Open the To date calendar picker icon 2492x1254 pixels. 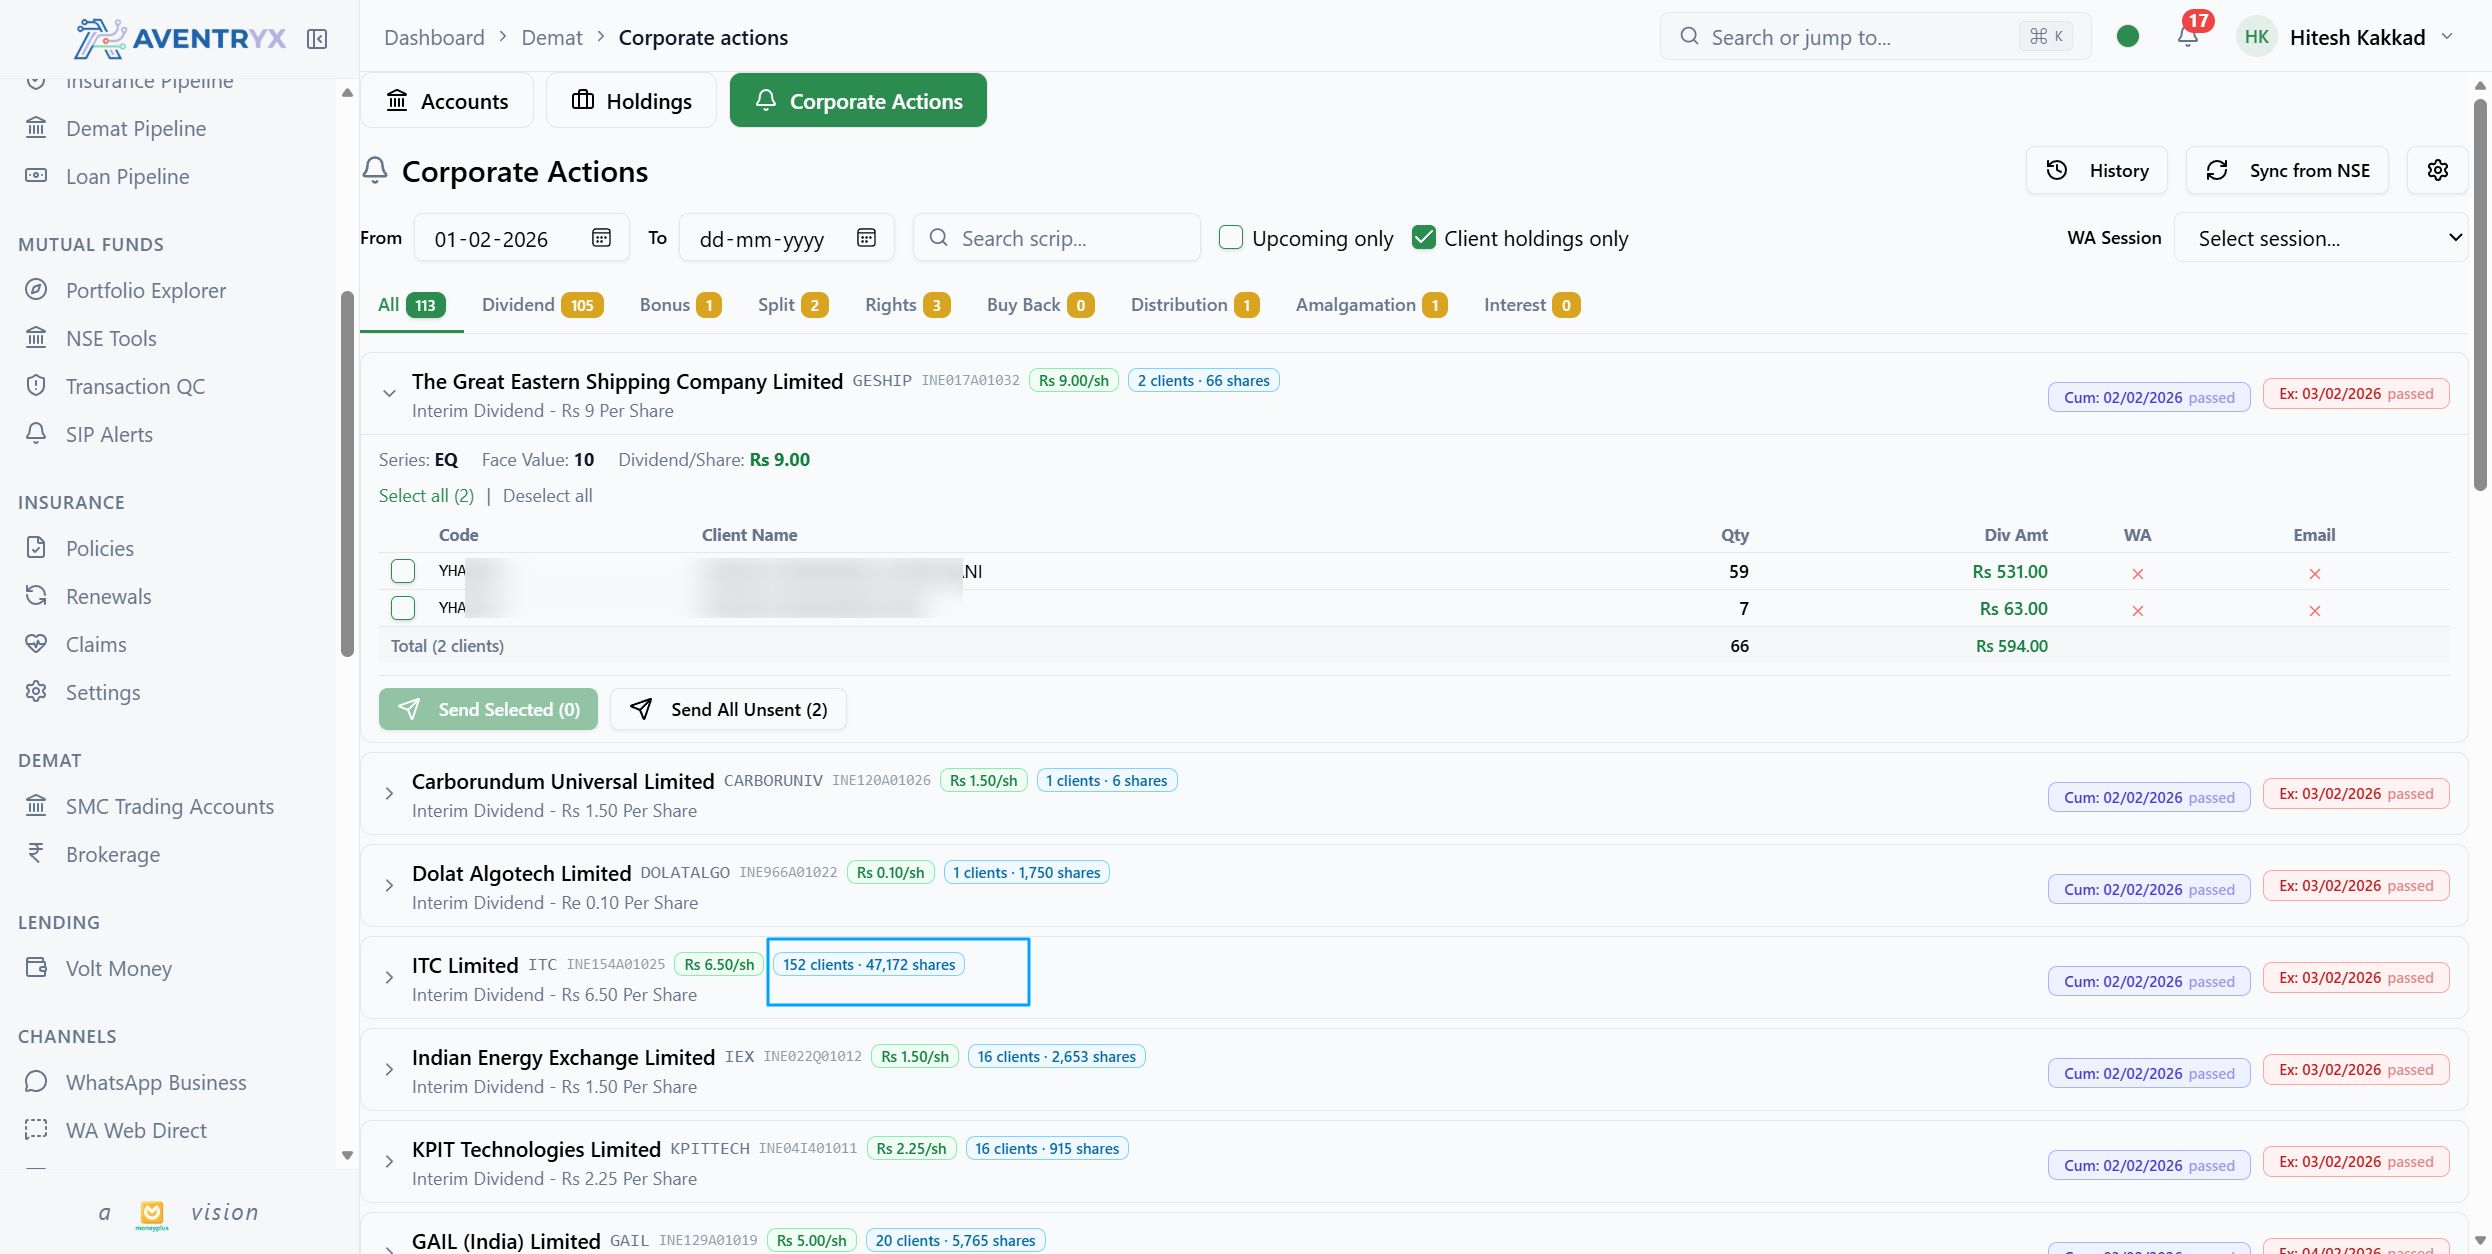click(866, 238)
